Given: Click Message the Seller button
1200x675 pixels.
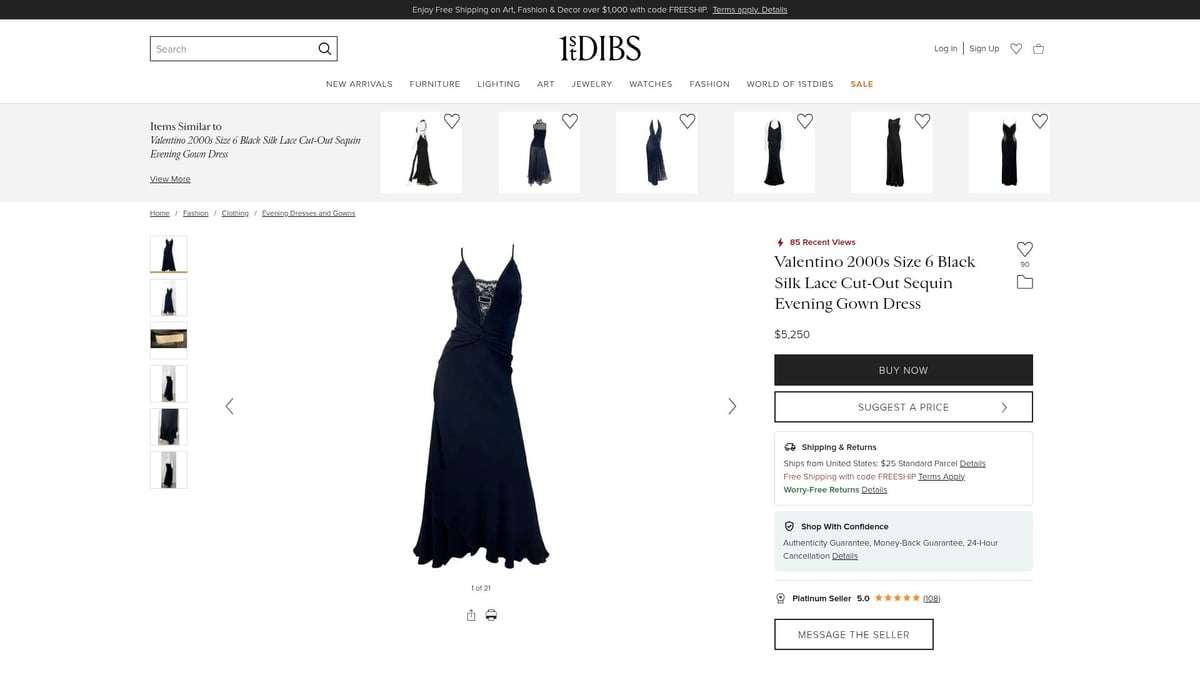Looking at the screenshot, I should (x=854, y=634).
